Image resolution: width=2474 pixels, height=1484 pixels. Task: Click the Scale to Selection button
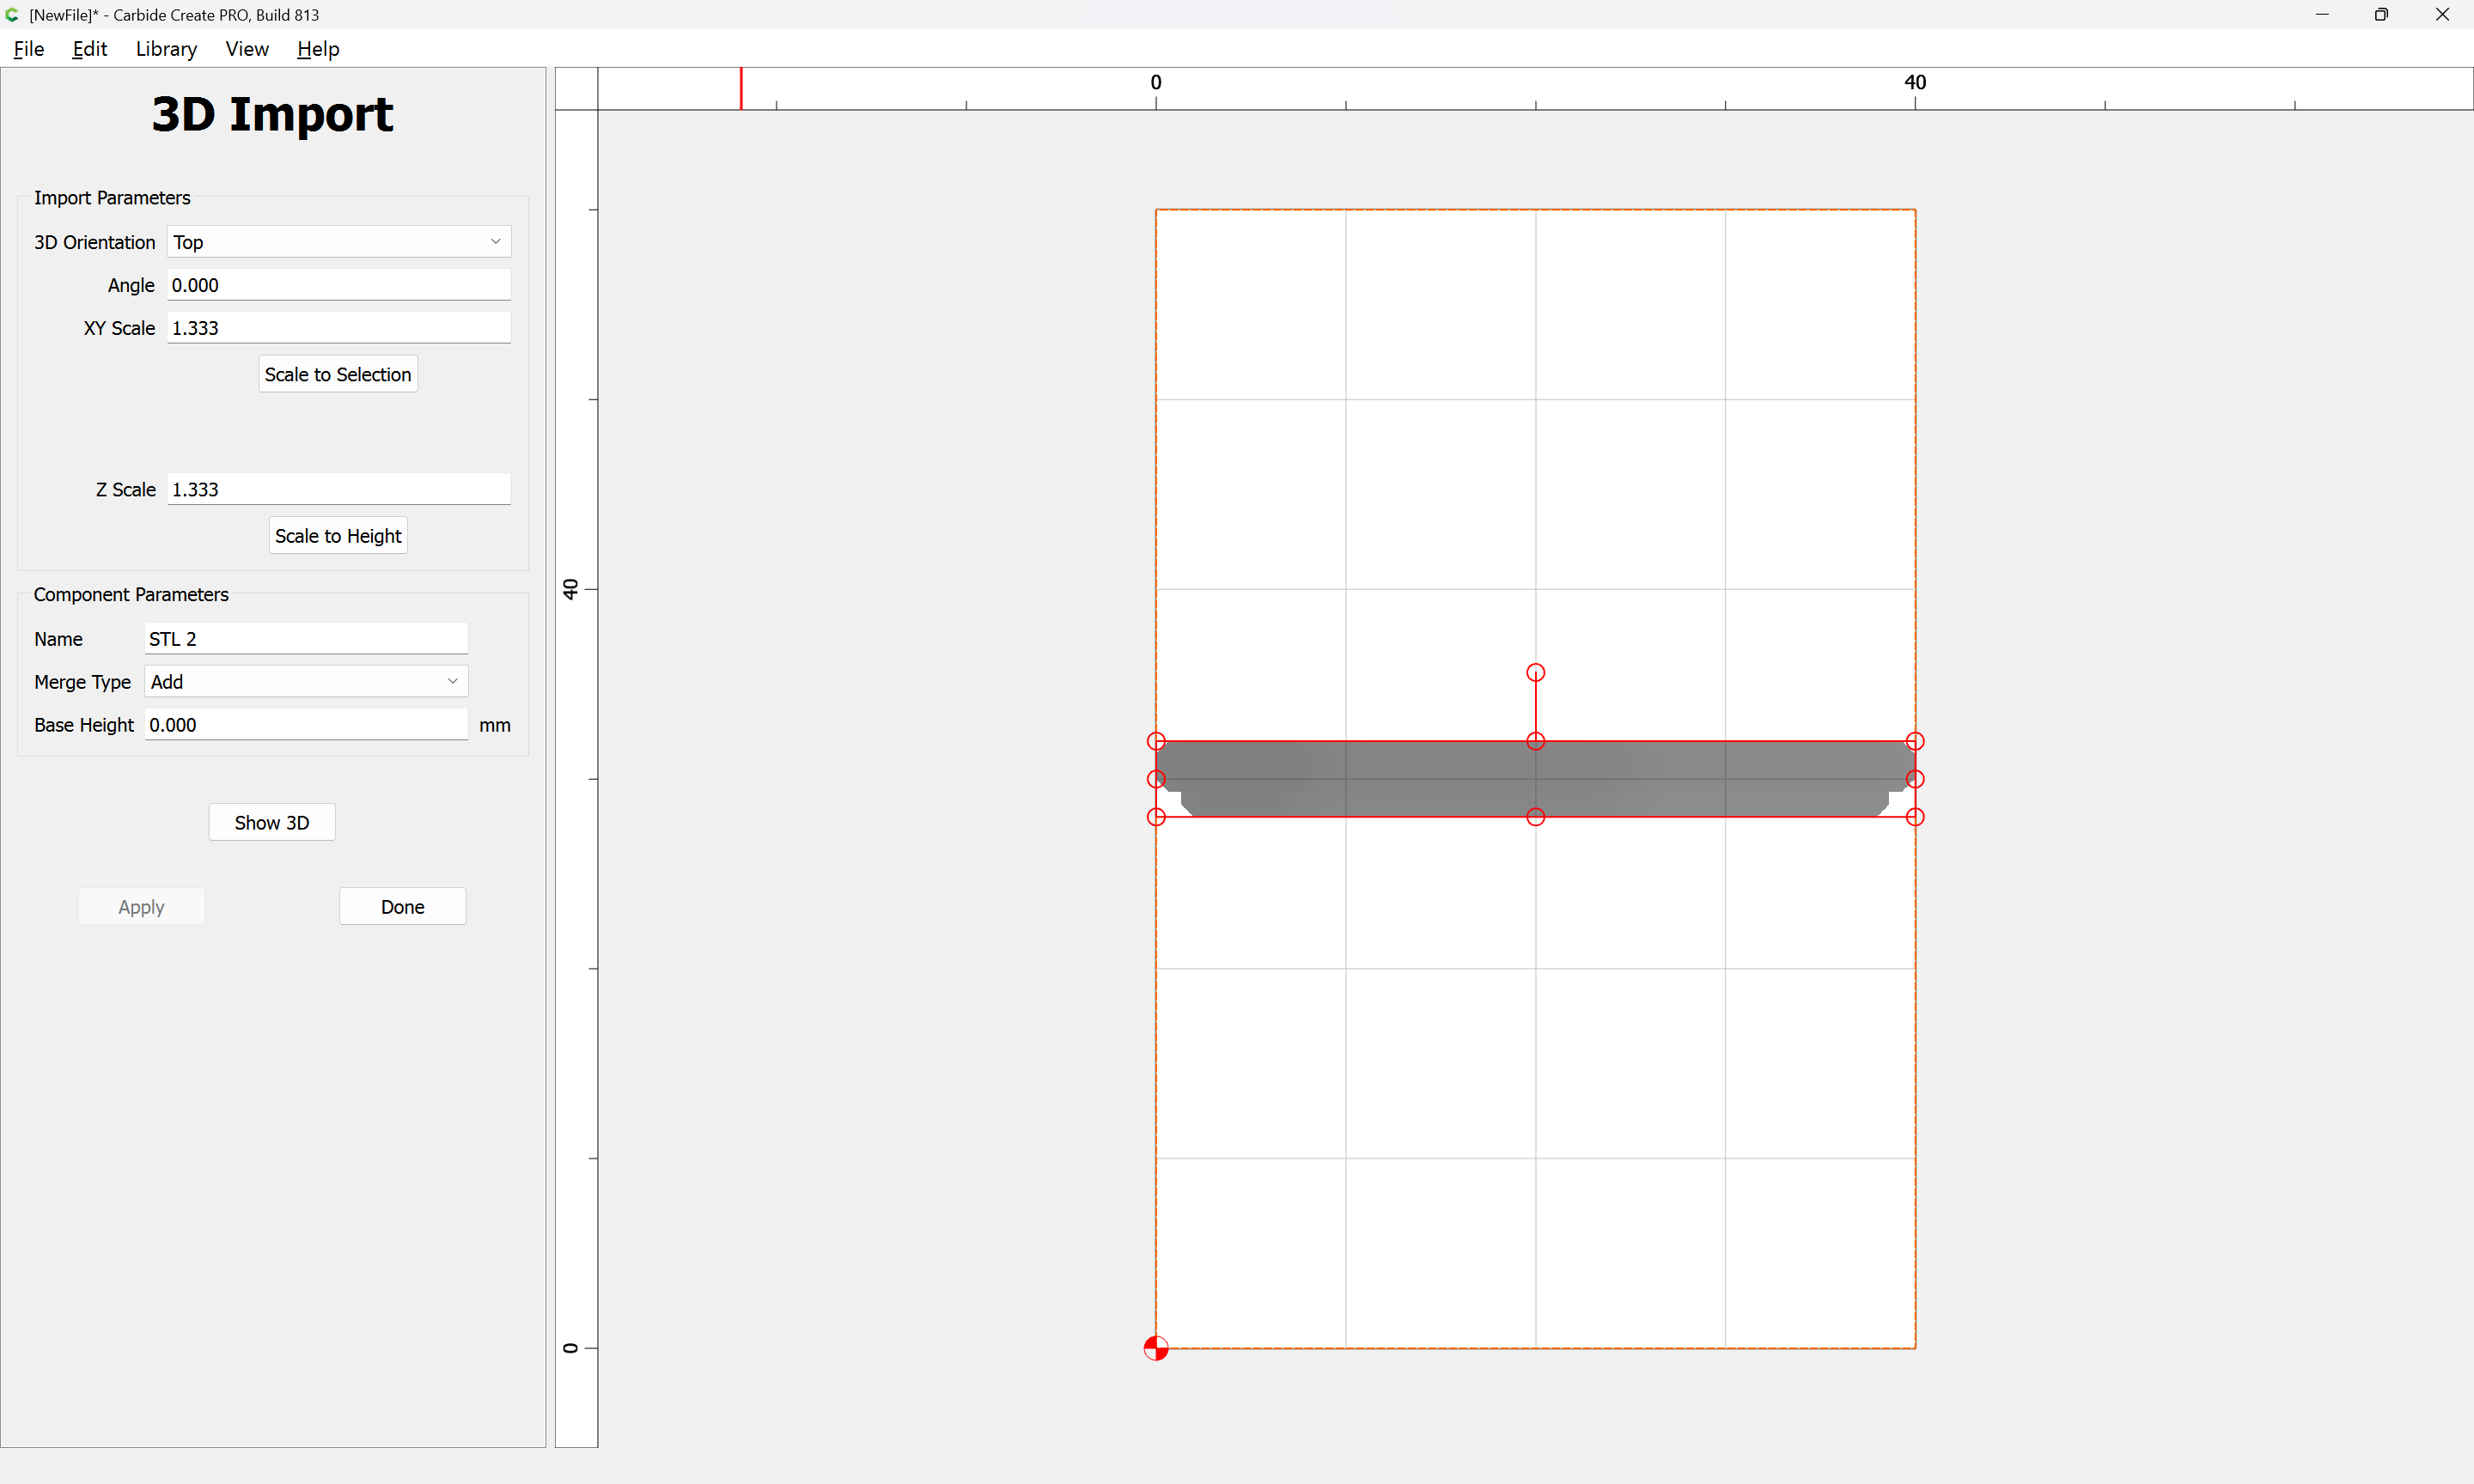click(338, 374)
